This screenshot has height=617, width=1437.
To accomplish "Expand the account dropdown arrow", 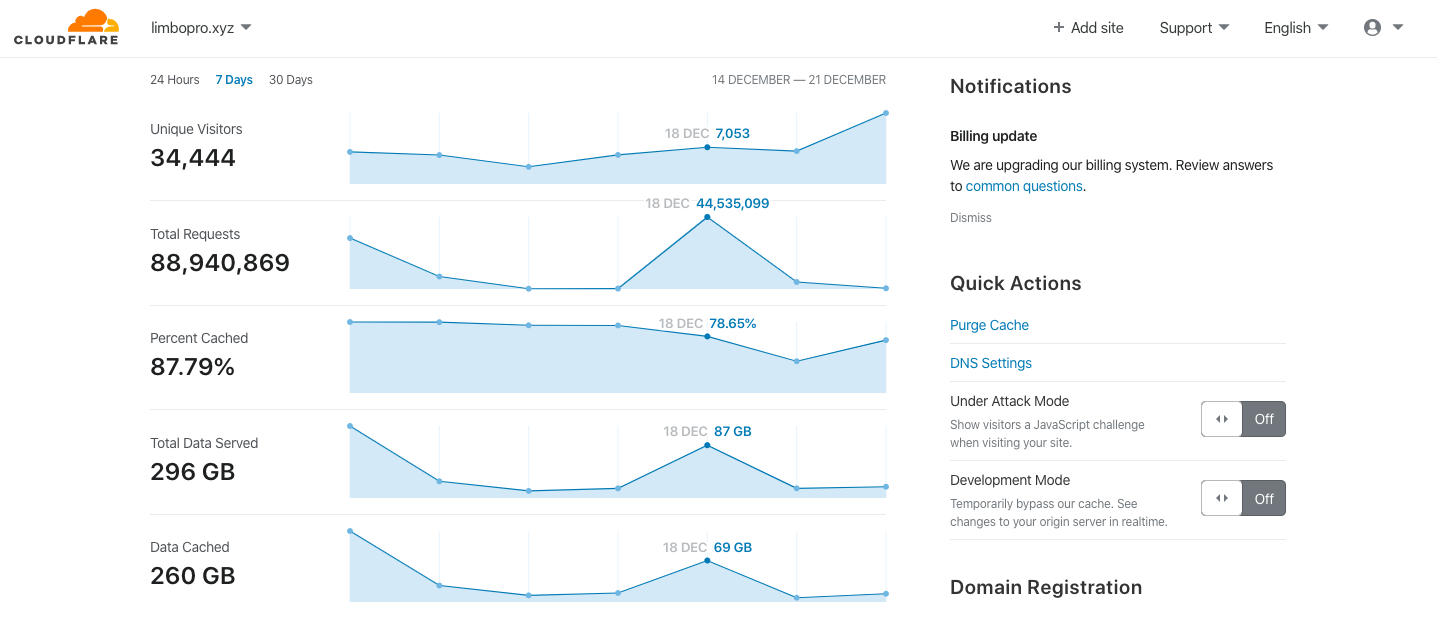I will [x=1398, y=28].
